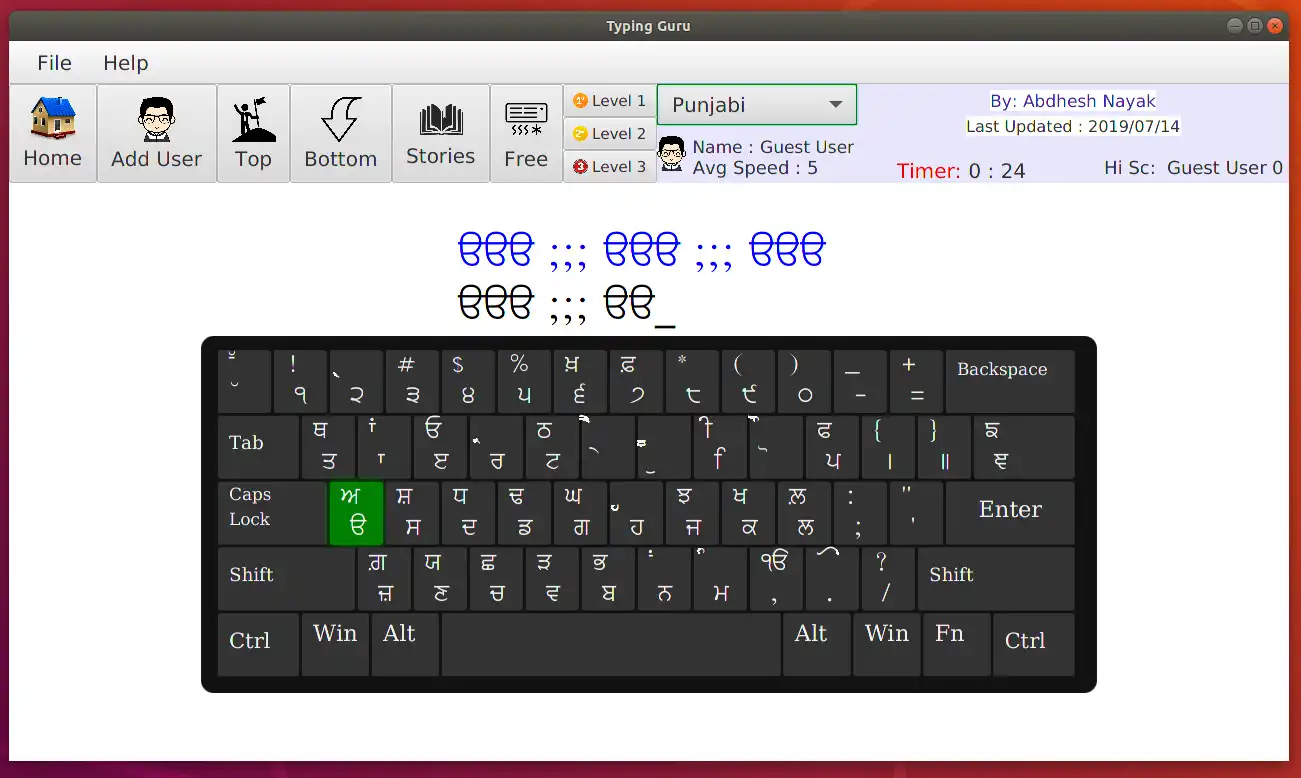Choose Level 2 difficulty

point(610,134)
